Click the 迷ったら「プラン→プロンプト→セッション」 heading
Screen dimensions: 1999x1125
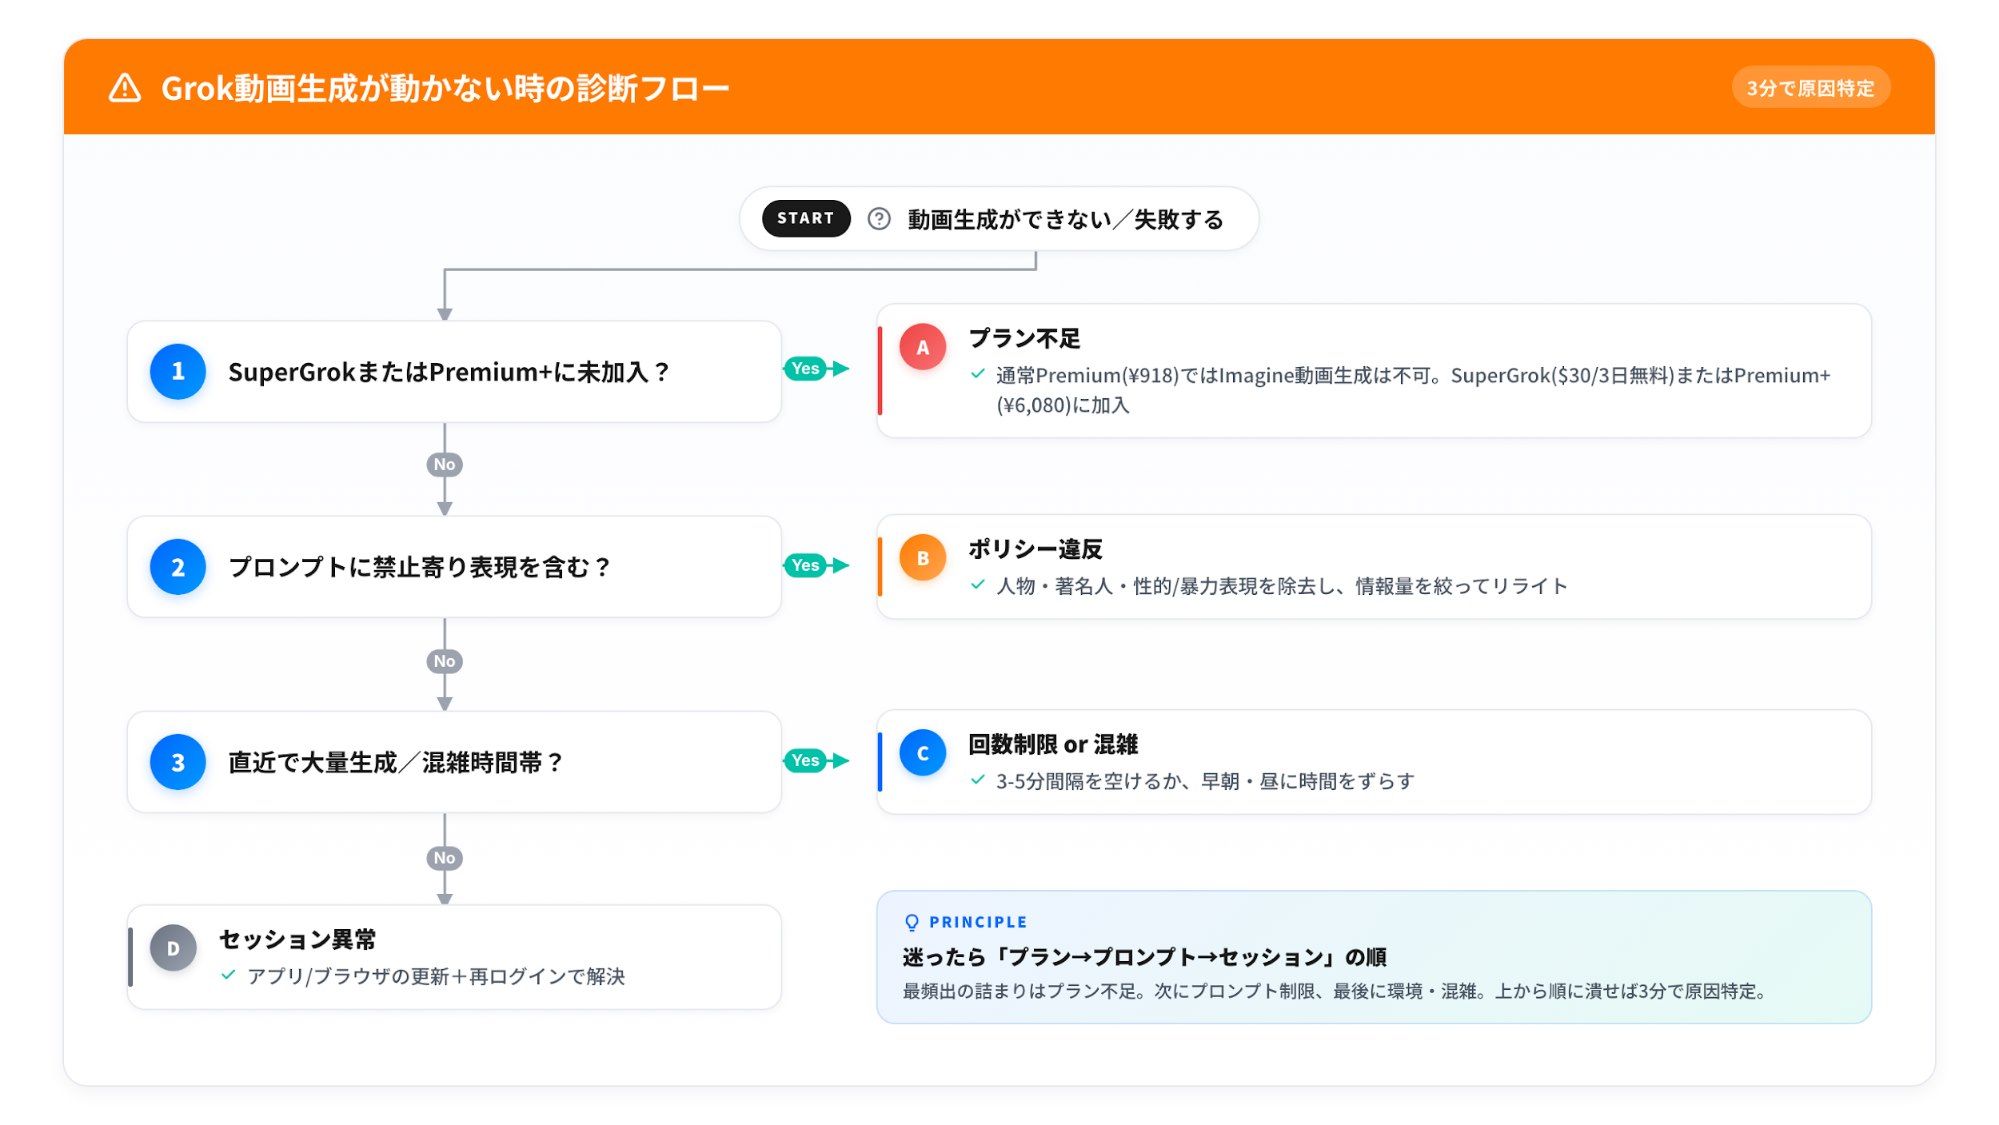1144,957
